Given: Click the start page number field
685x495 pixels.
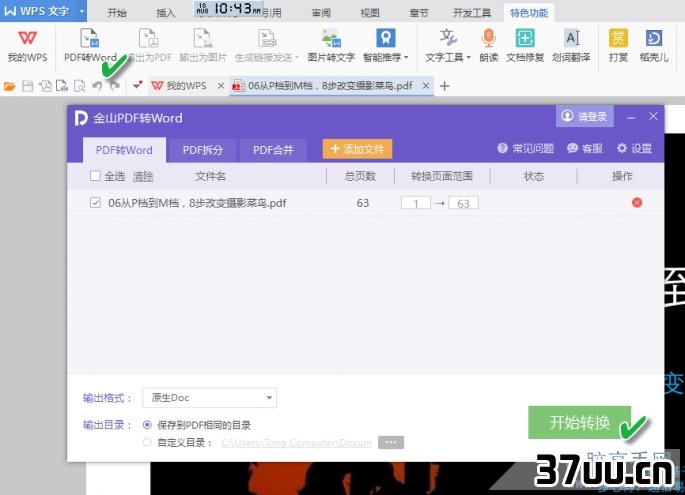Looking at the screenshot, I should [x=416, y=203].
